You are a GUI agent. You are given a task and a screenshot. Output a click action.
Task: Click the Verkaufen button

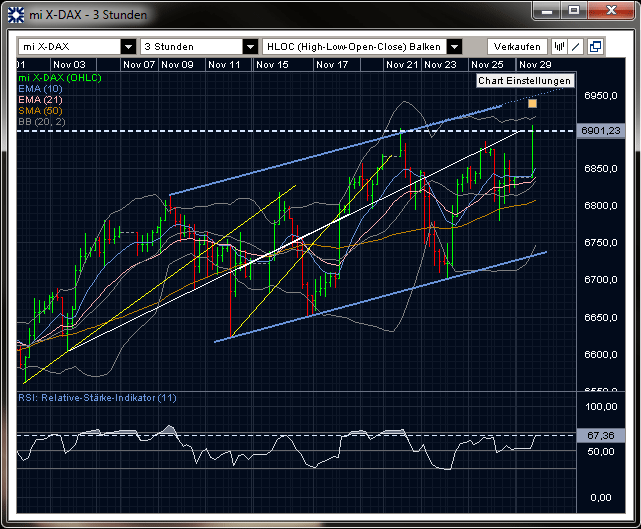point(517,47)
